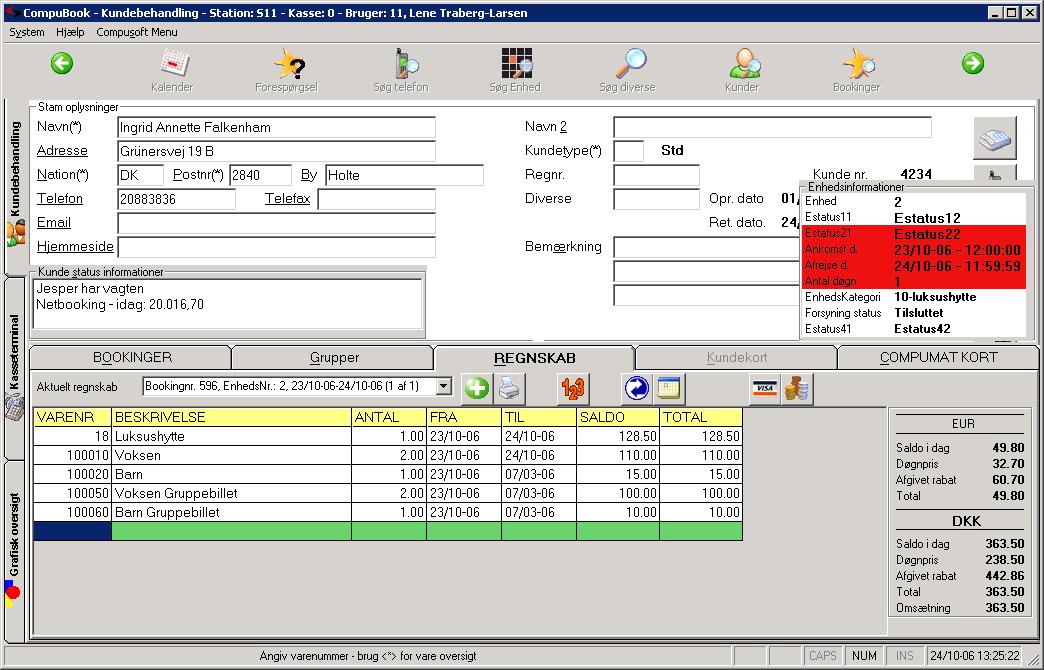Click the blue circular arrow icon
The width and height of the screenshot is (1044, 670).
637,388
